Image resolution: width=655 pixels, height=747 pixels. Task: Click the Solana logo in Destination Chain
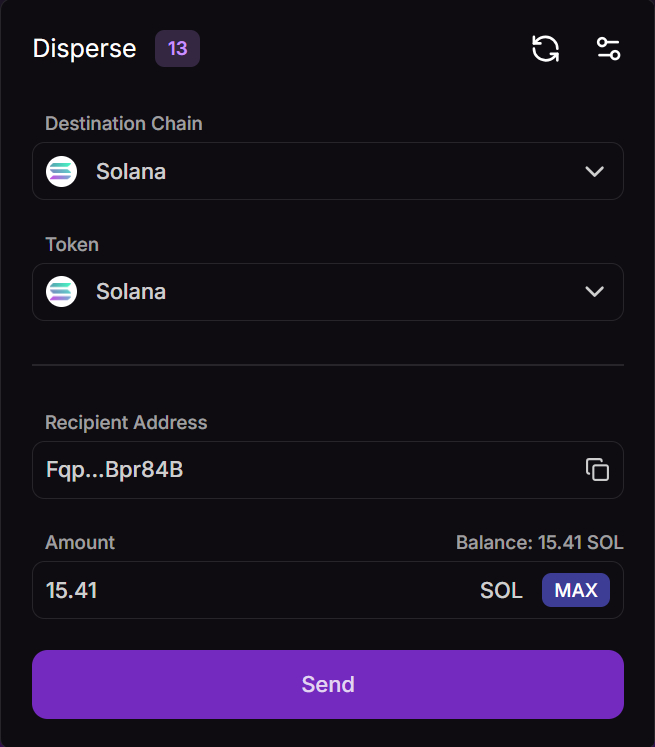pyautogui.click(x=62, y=171)
